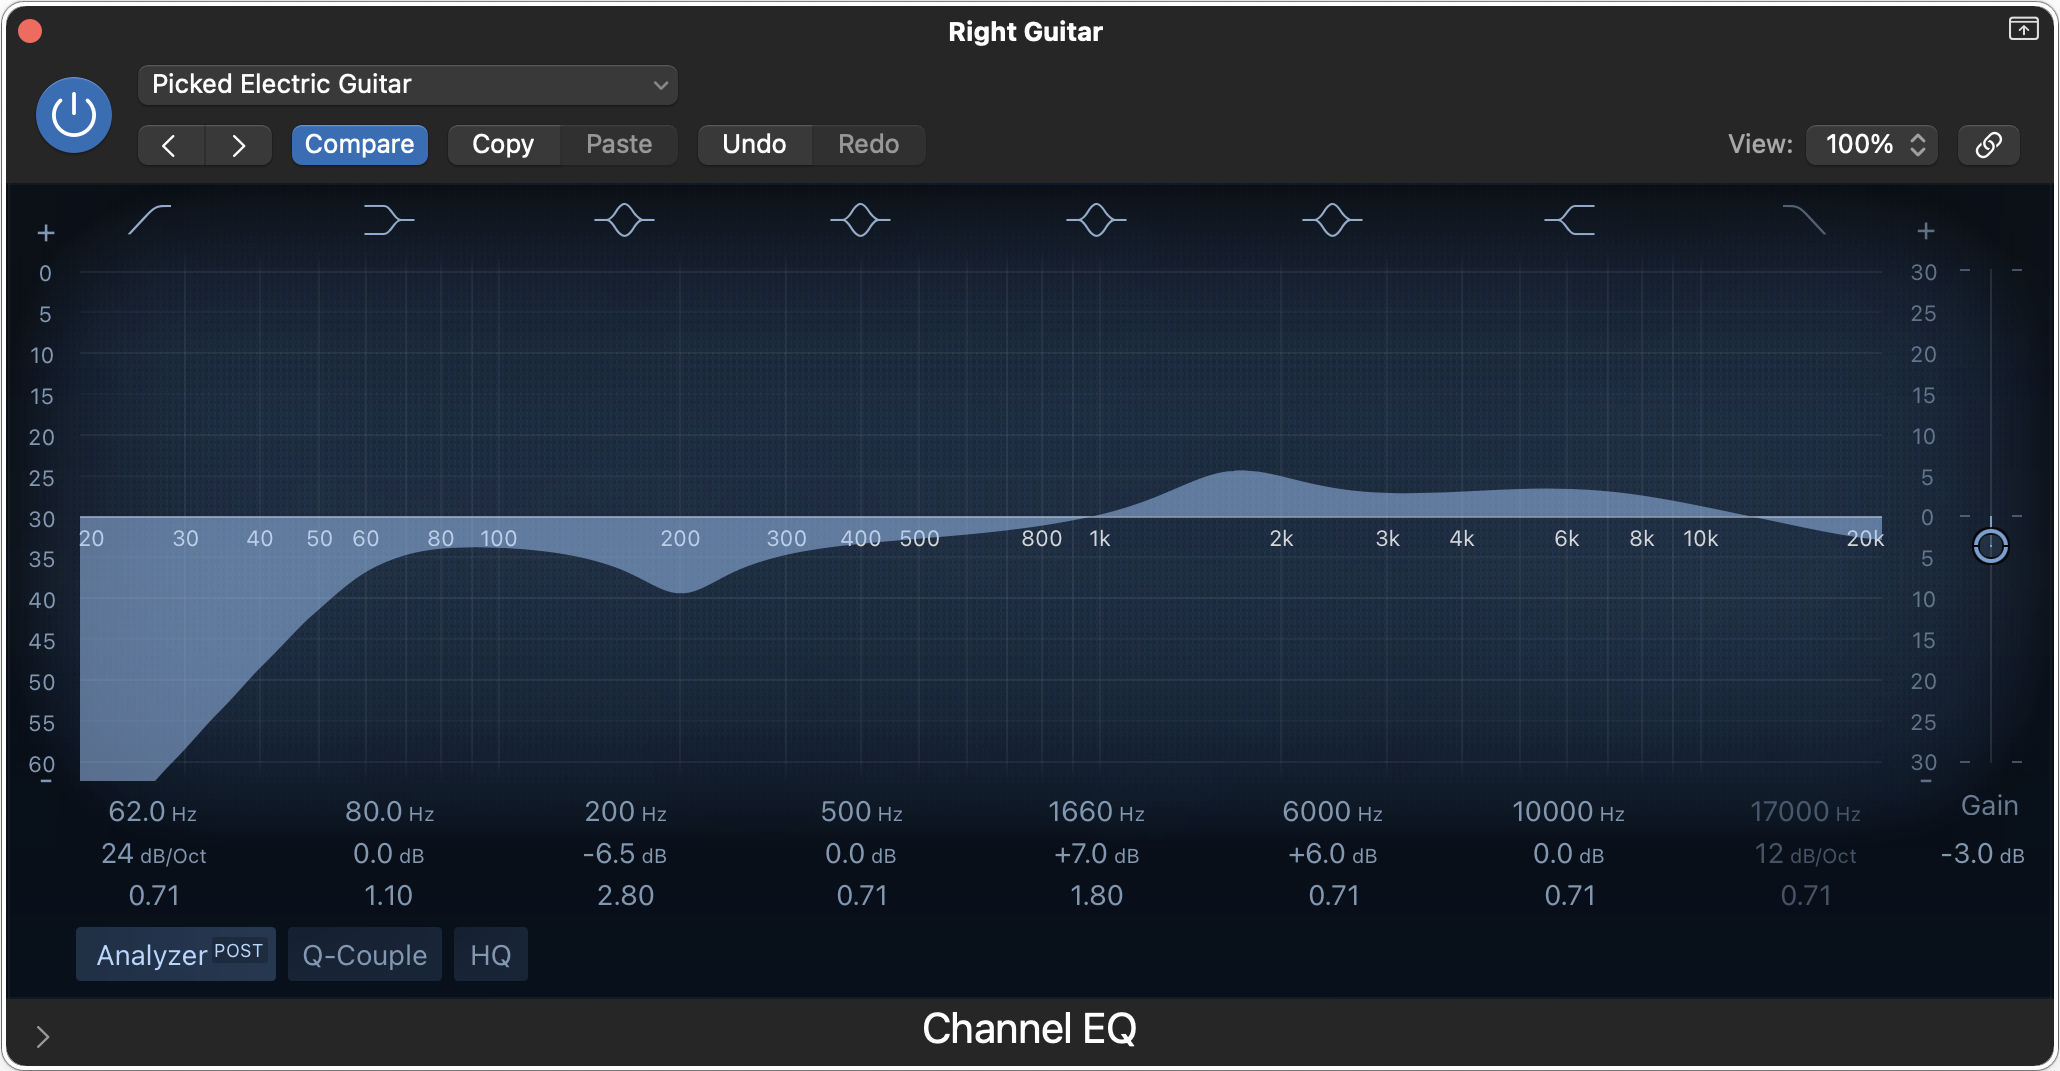
Task: Undo the last change
Action: 755,145
